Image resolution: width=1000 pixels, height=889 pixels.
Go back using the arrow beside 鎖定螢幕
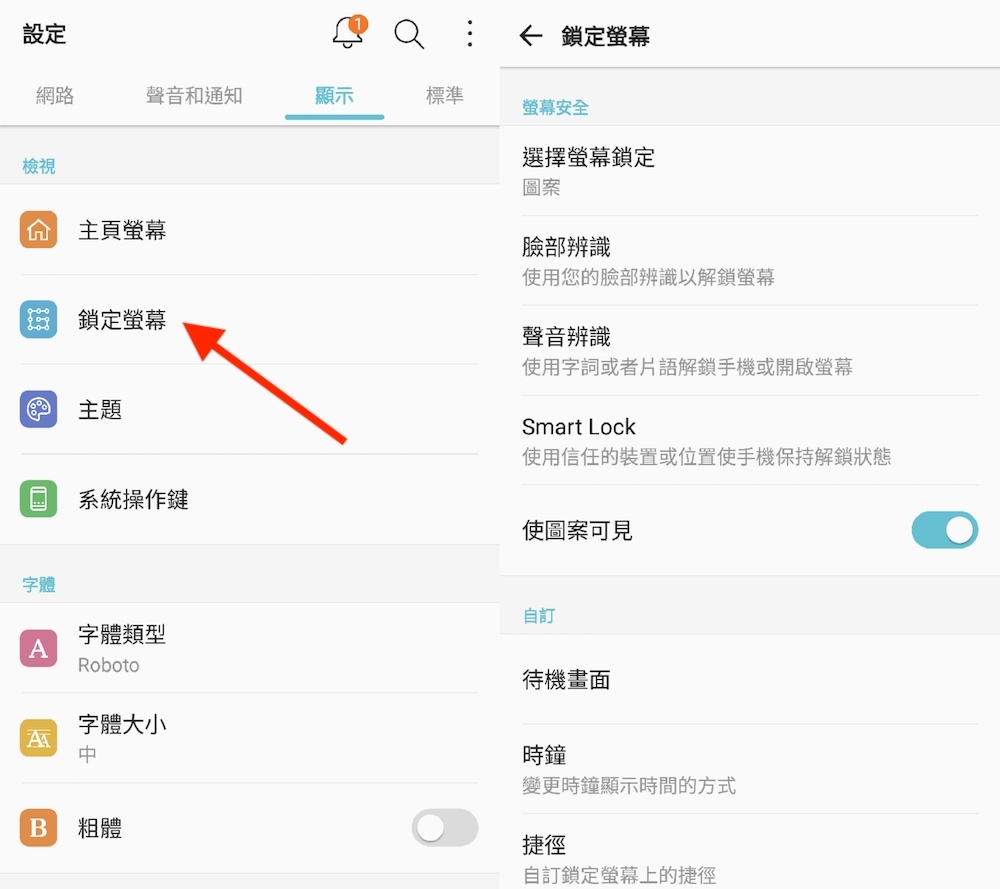531,36
